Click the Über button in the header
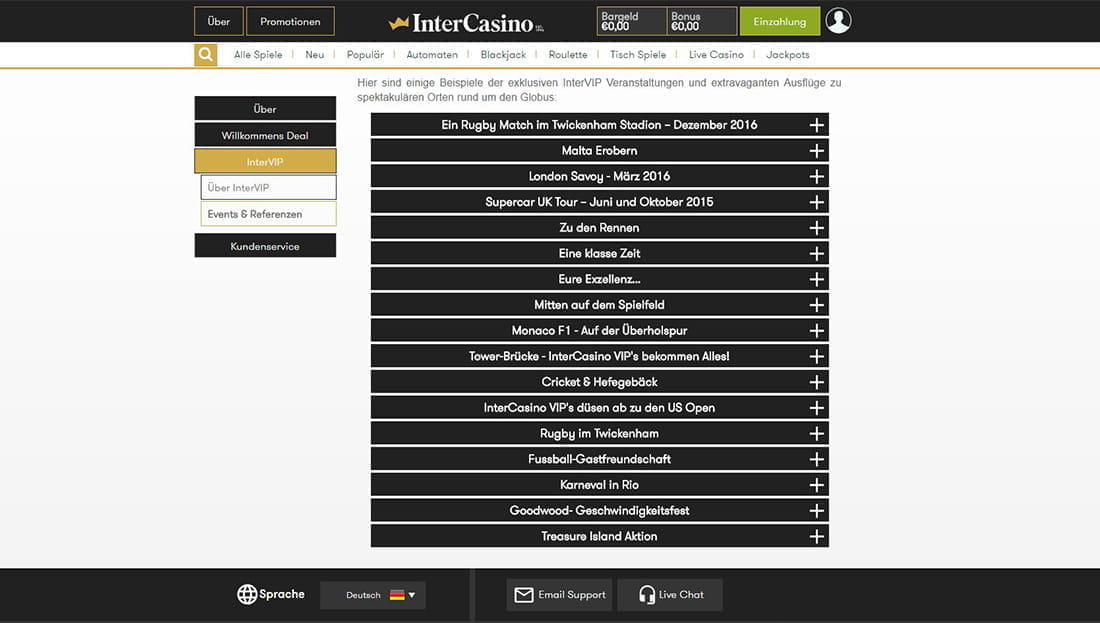Image resolution: width=1100 pixels, height=623 pixels. (x=219, y=21)
